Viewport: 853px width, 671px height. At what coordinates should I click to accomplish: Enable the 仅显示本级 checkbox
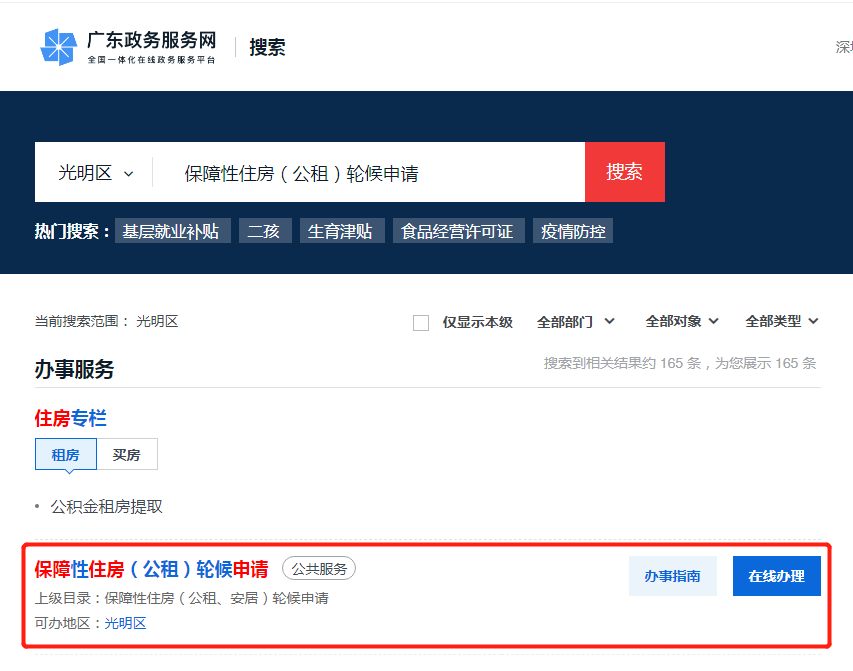point(421,322)
